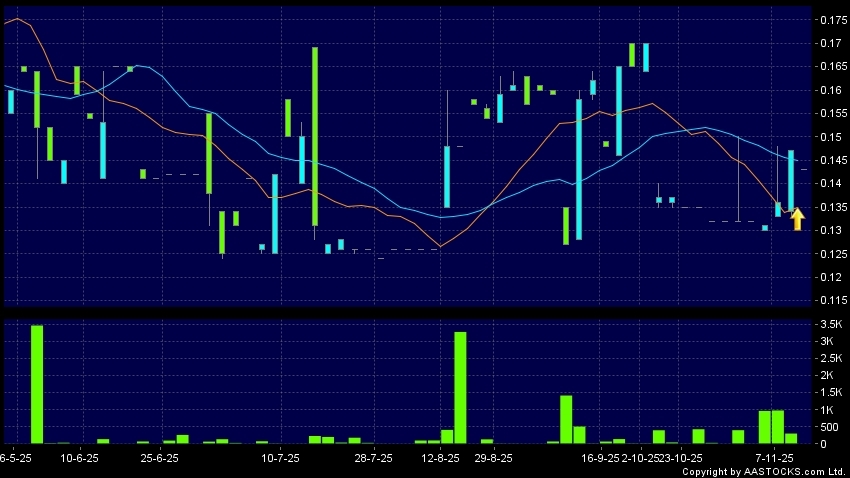Select the tall volume bar above 12-8-25
The width and height of the screenshot is (850, 478).
click(x=461, y=387)
